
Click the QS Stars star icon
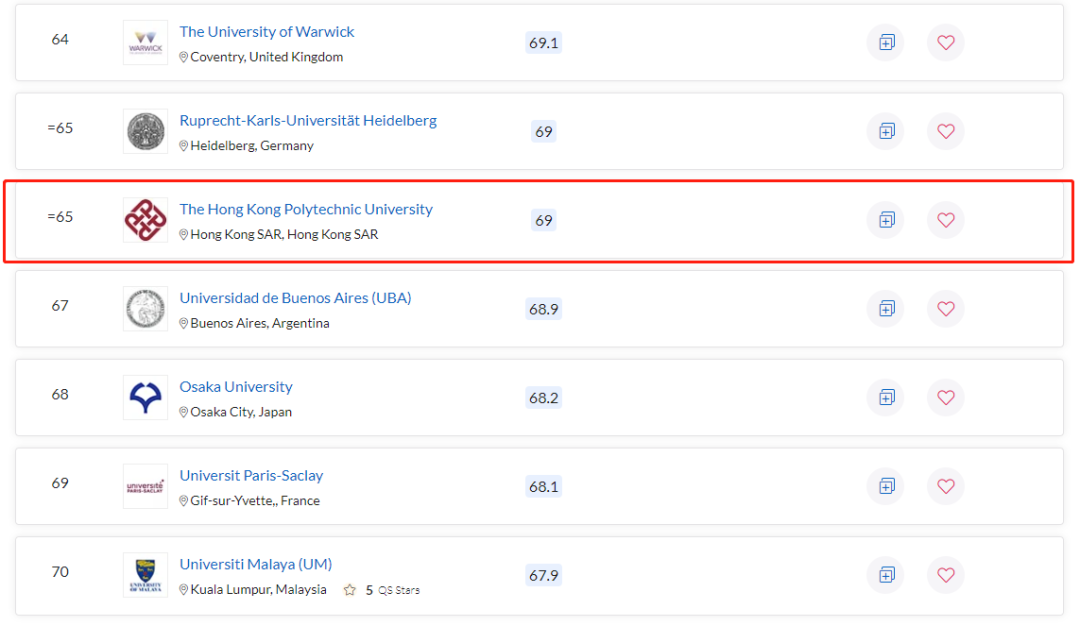click(350, 590)
